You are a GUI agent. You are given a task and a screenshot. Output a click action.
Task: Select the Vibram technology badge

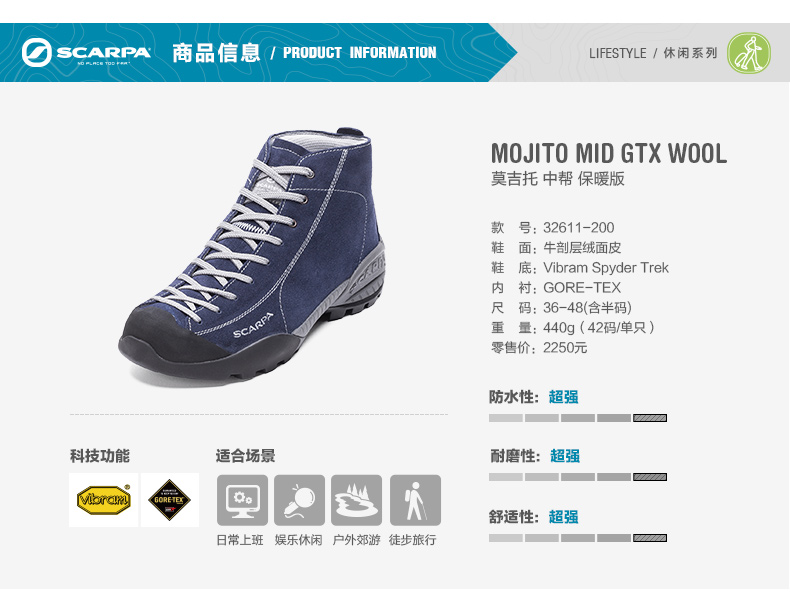pyautogui.click(x=103, y=500)
